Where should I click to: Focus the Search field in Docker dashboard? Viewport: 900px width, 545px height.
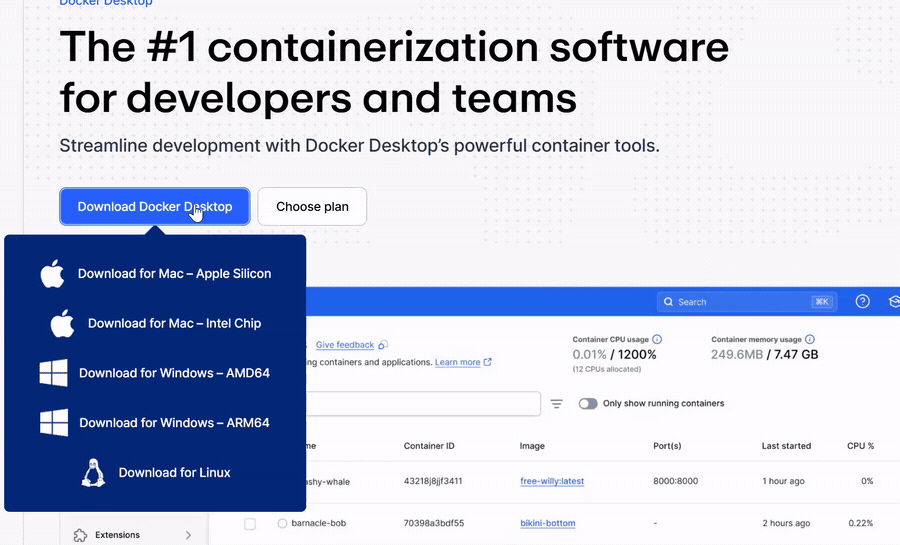[747, 302]
